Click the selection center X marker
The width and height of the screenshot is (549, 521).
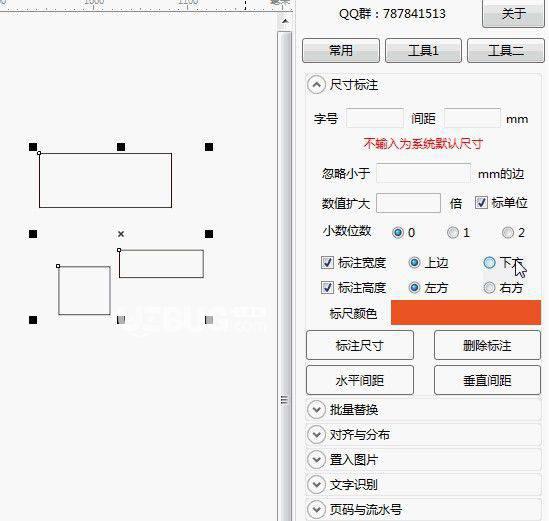point(121,234)
